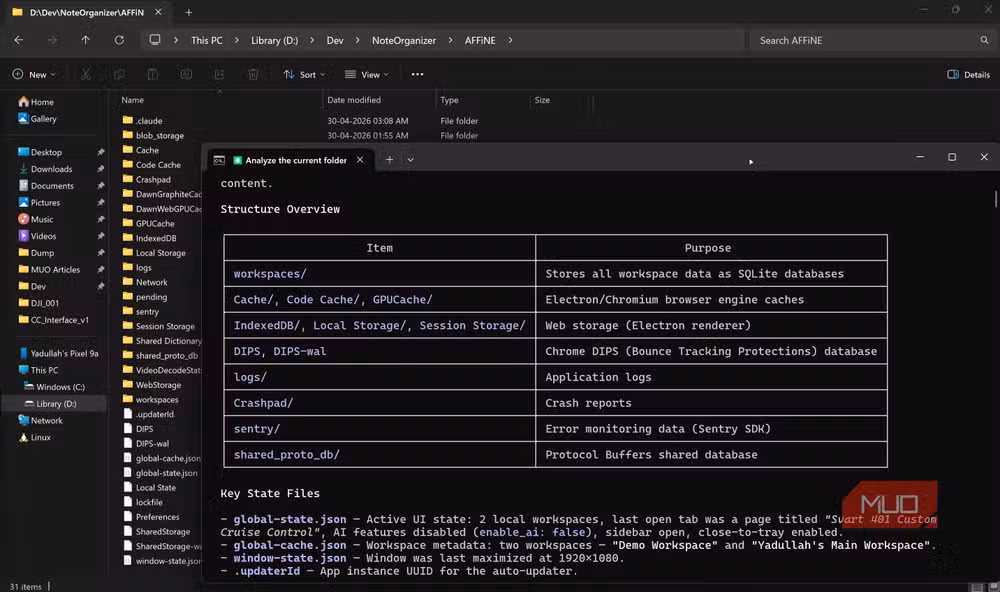
Task: Expand the New menu dropdown
Action: click(35, 74)
